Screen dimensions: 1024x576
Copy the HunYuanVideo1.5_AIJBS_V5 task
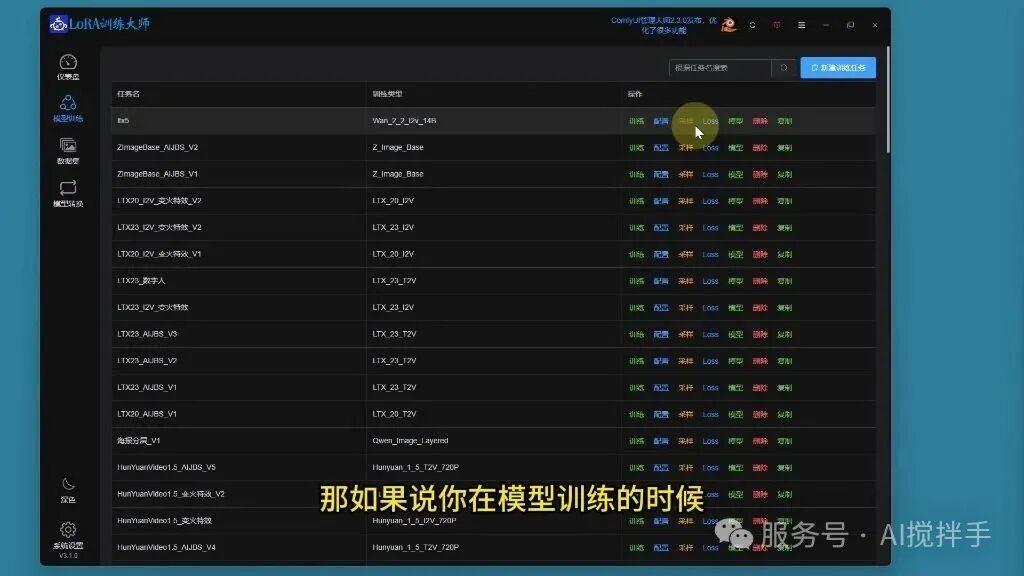(x=784, y=468)
